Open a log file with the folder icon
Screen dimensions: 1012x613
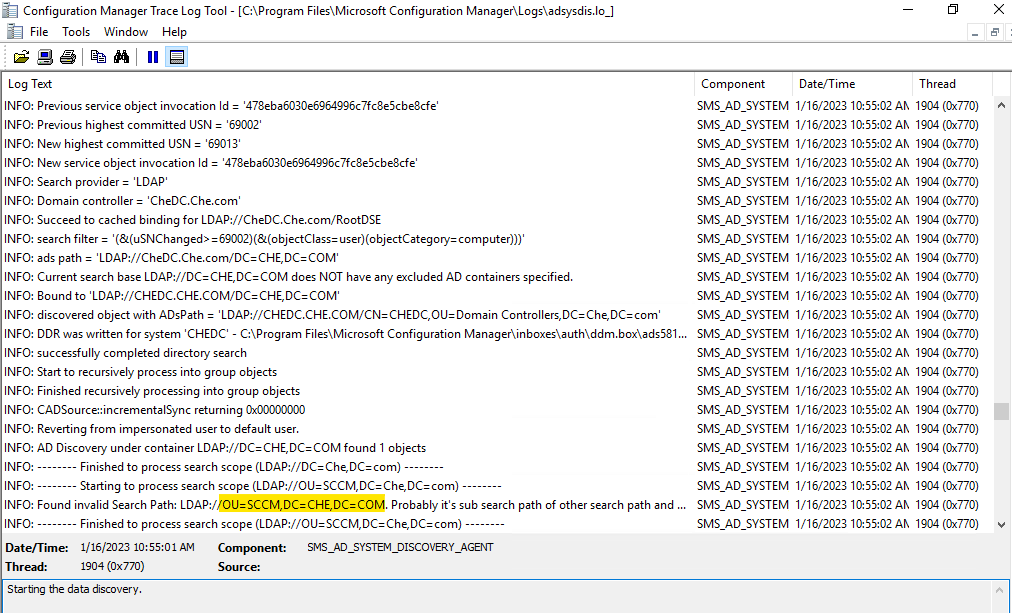tap(21, 57)
